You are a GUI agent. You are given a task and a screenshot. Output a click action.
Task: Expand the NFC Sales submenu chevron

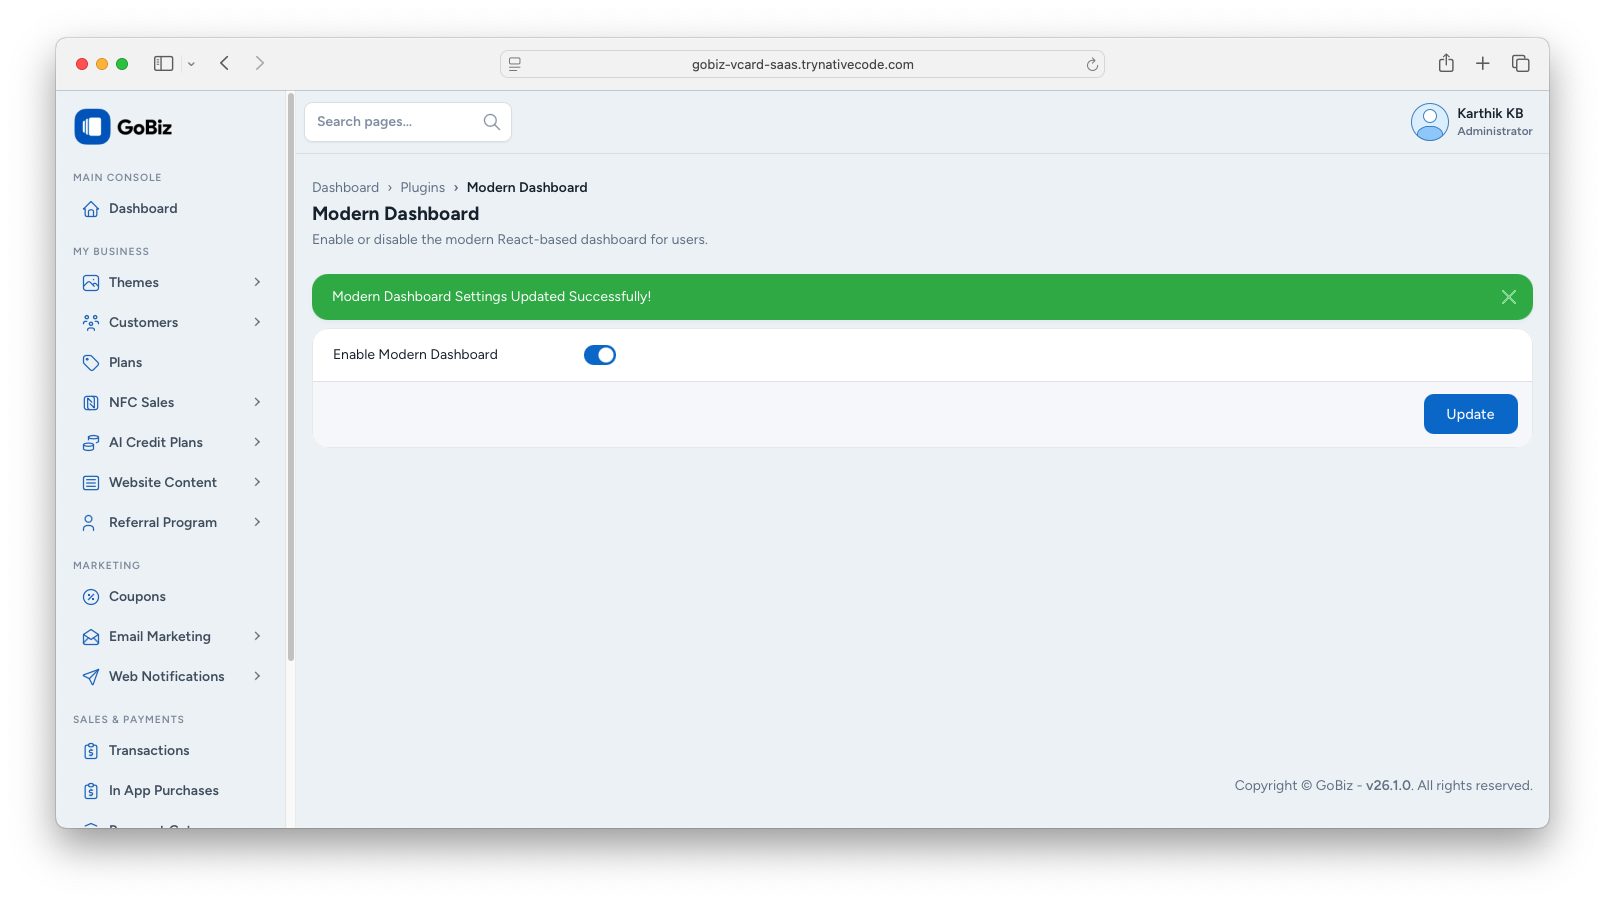point(257,402)
